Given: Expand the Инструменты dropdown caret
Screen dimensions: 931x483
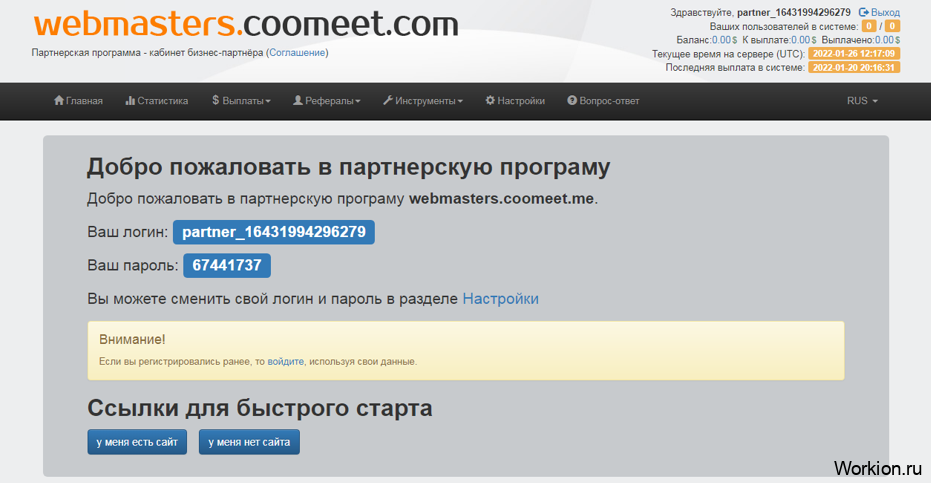Looking at the screenshot, I should [x=460, y=102].
